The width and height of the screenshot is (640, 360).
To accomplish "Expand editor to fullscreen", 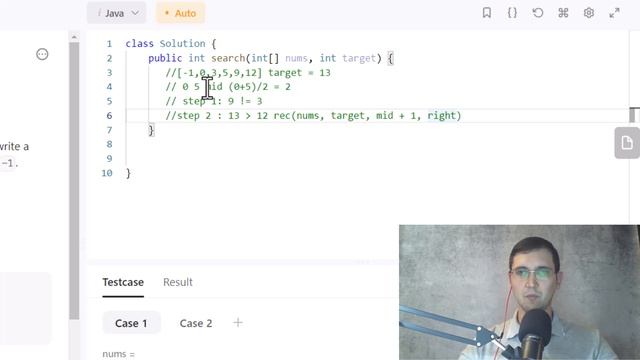I will click(x=614, y=13).
